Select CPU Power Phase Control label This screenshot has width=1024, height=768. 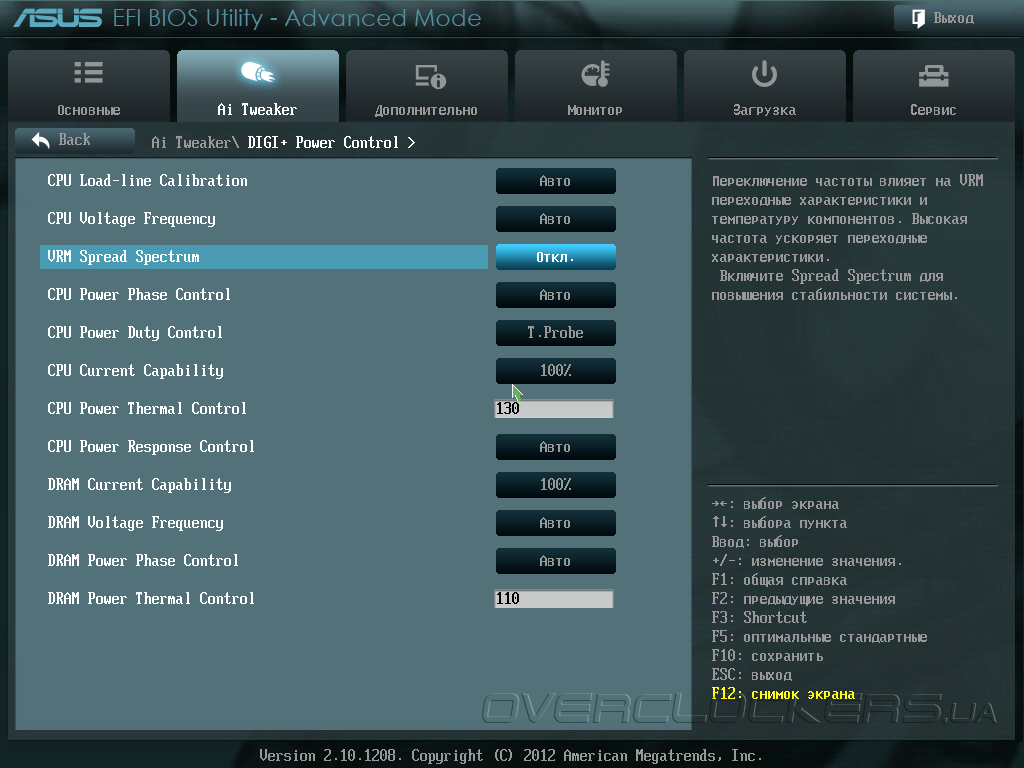139,295
